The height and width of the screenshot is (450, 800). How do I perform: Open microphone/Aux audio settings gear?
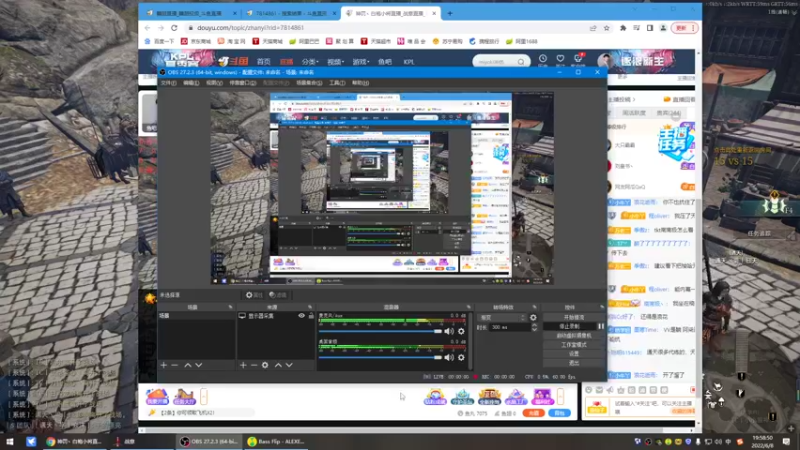(461, 332)
